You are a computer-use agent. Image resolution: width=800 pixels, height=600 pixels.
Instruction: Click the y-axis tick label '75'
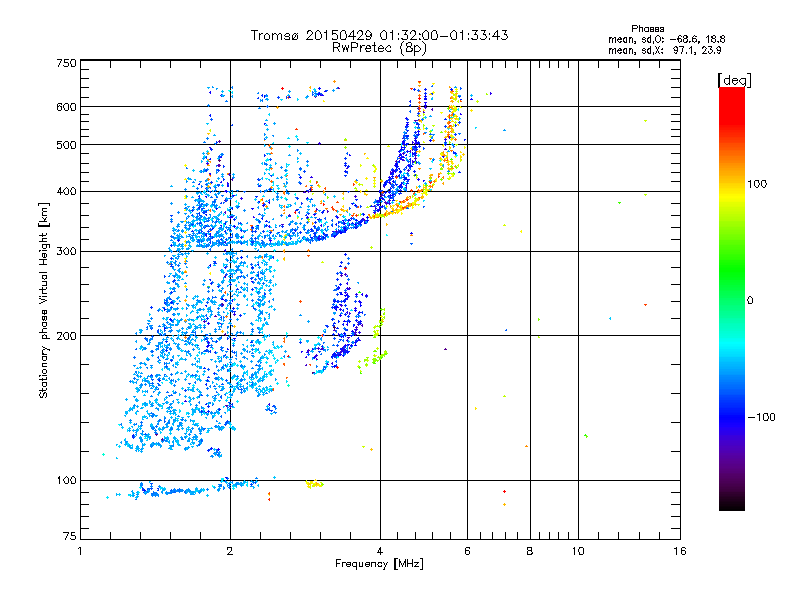click(70, 536)
